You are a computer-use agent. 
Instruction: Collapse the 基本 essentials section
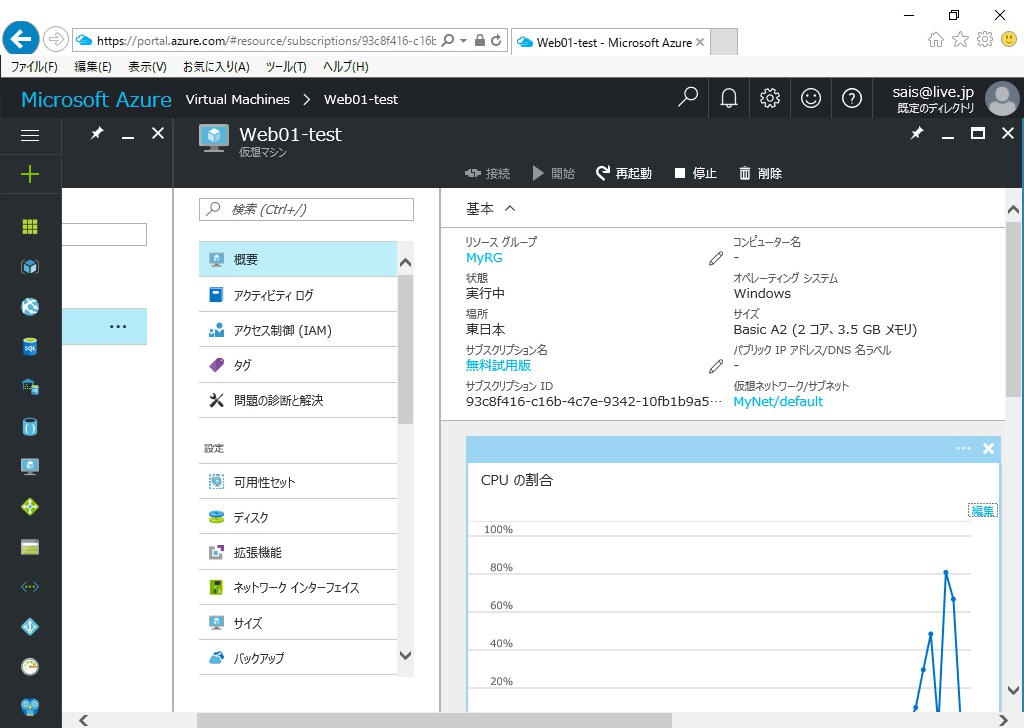click(x=511, y=208)
